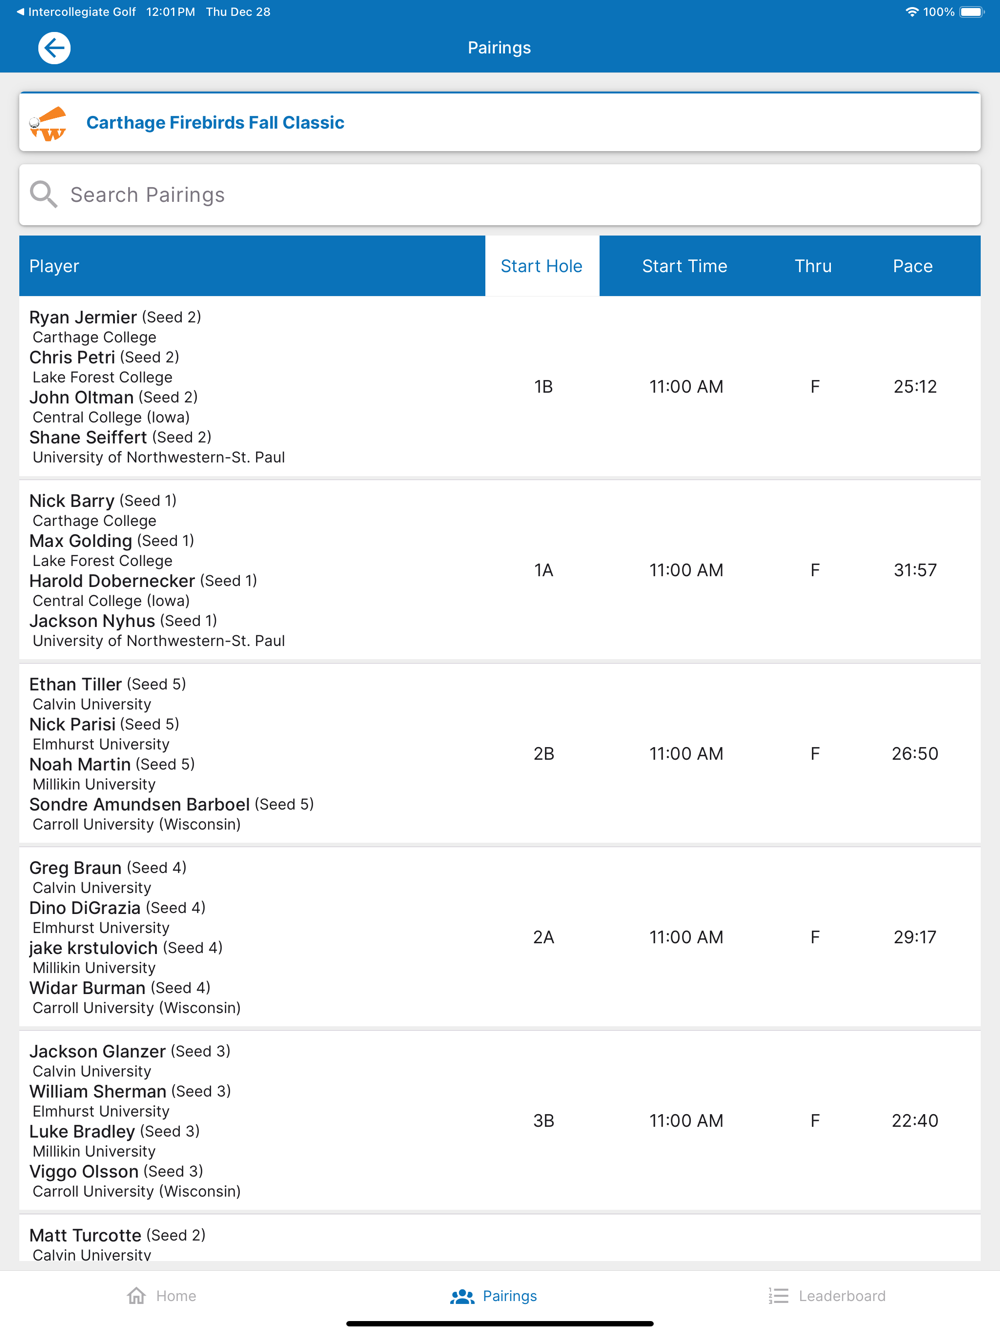The height and width of the screenshot is (1334, 1000).
Task: Tap the Leaderboard list icon
Action: coord(778,1296)
